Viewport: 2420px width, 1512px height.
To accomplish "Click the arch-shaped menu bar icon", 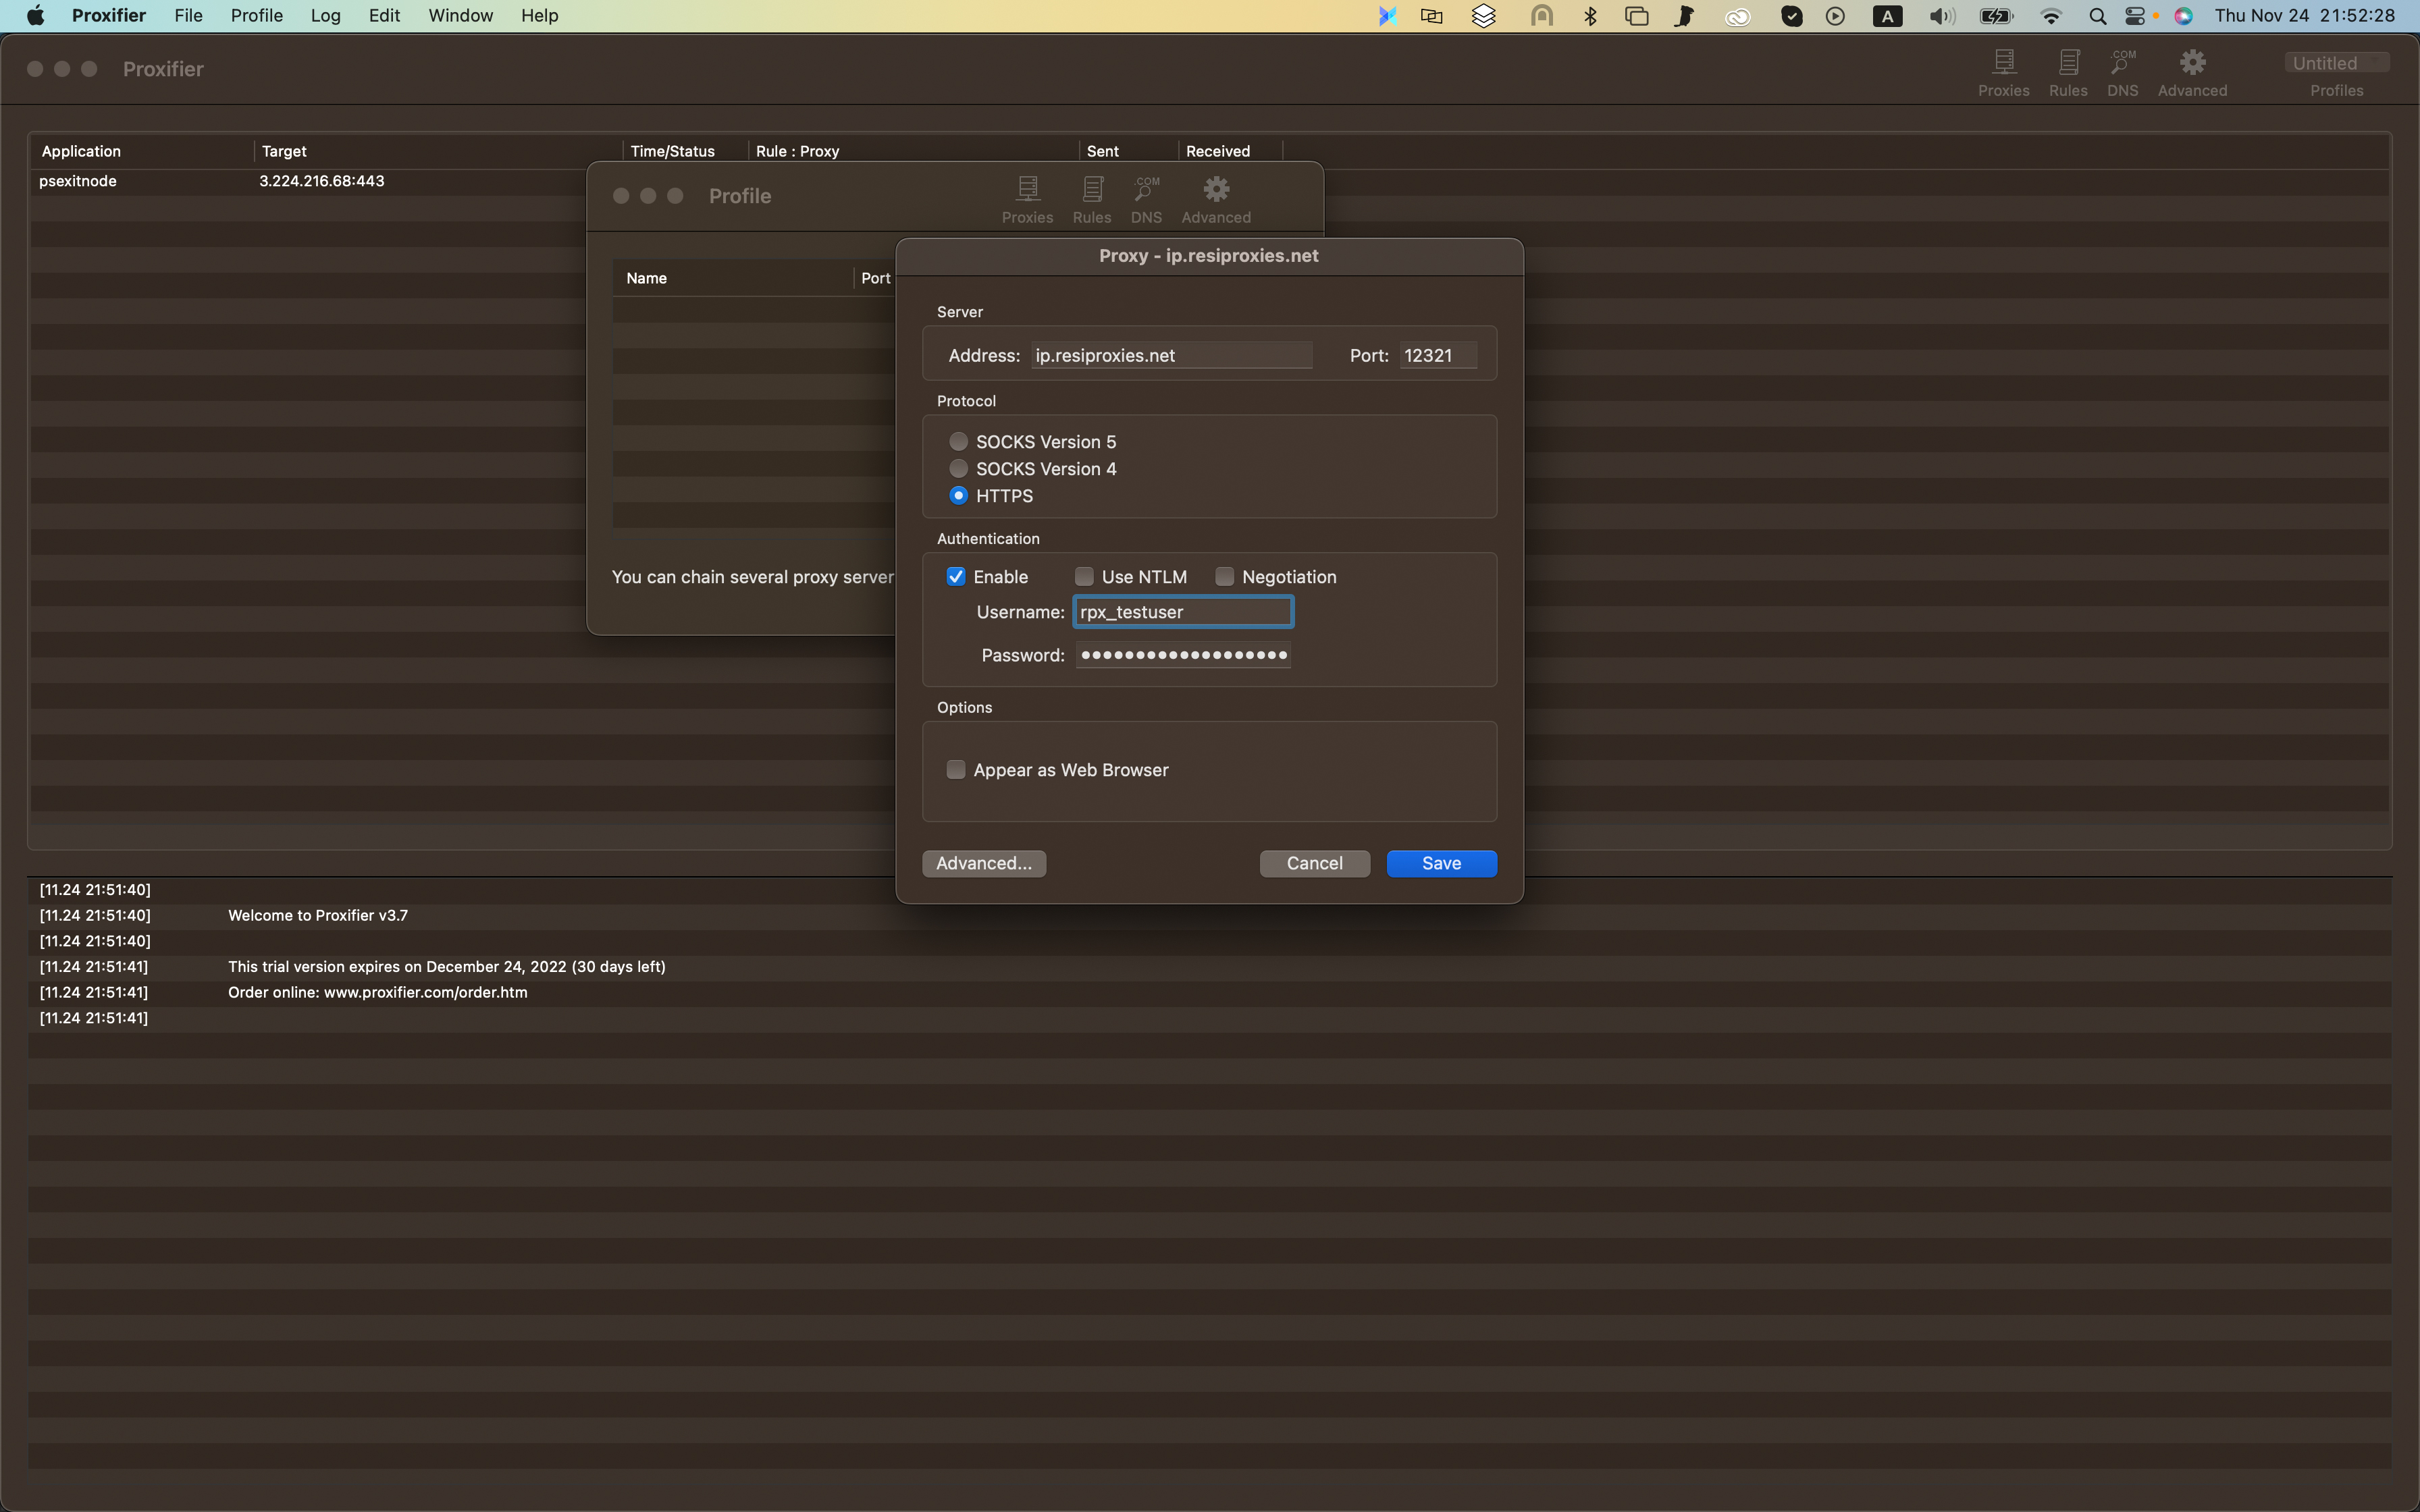I will click(x=1542, y=15).
